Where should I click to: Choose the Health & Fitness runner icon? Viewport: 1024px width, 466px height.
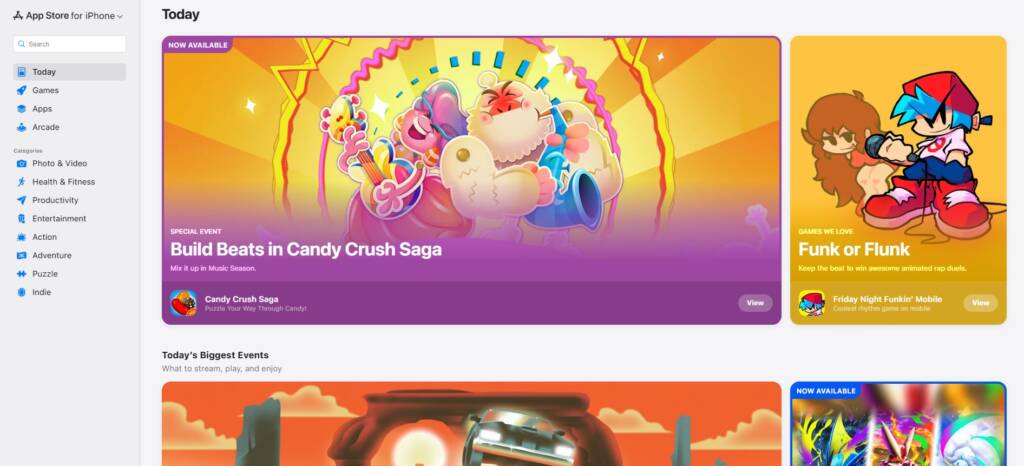click(x=22, y=182)
